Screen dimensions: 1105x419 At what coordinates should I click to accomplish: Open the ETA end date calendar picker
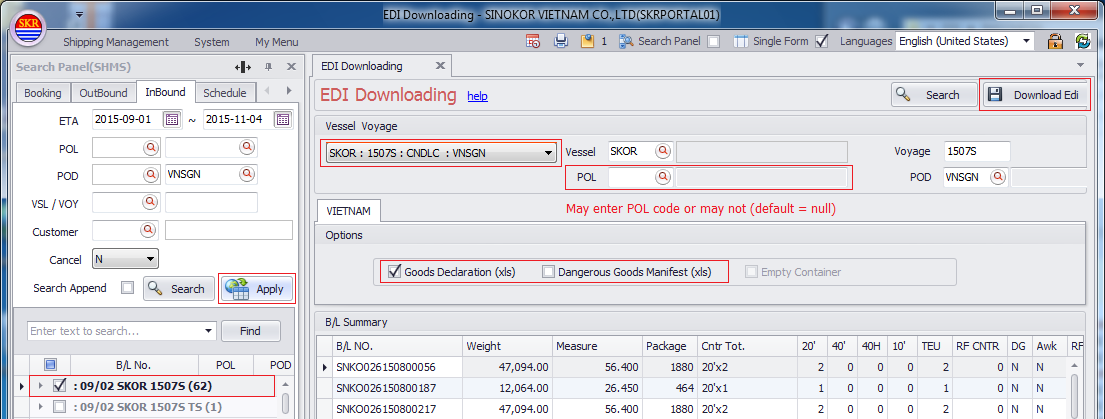click(x=283, y=119)
